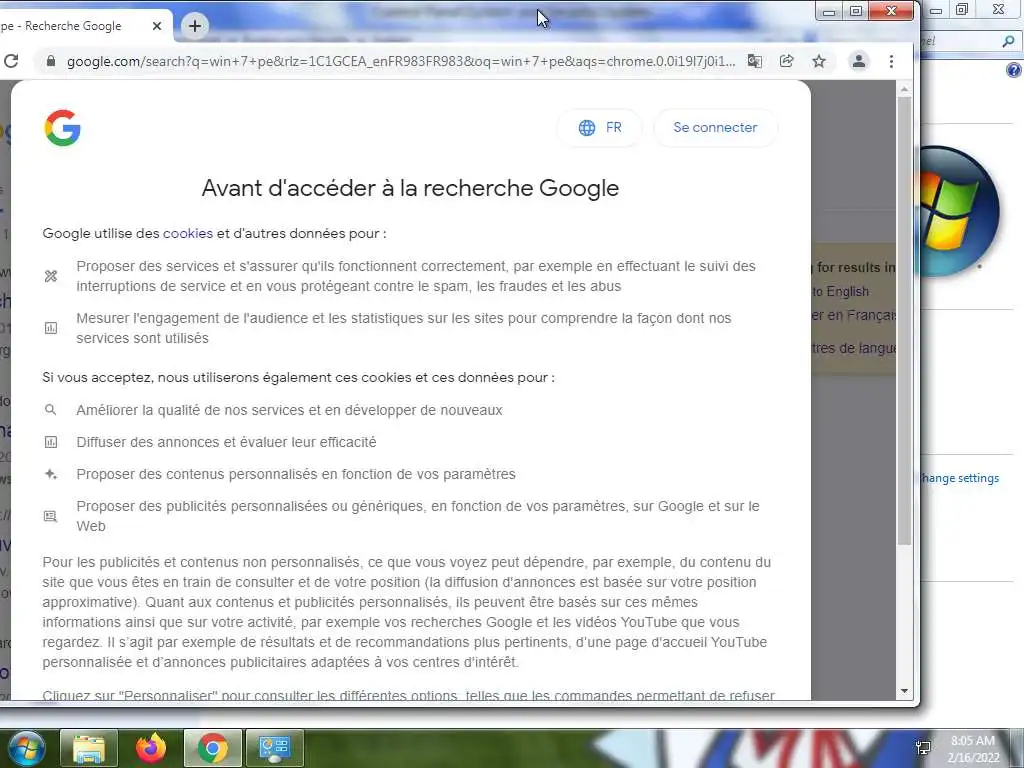Click the URL address bar
Viewport: 1024px width, 768px height.
coord(400,61)
